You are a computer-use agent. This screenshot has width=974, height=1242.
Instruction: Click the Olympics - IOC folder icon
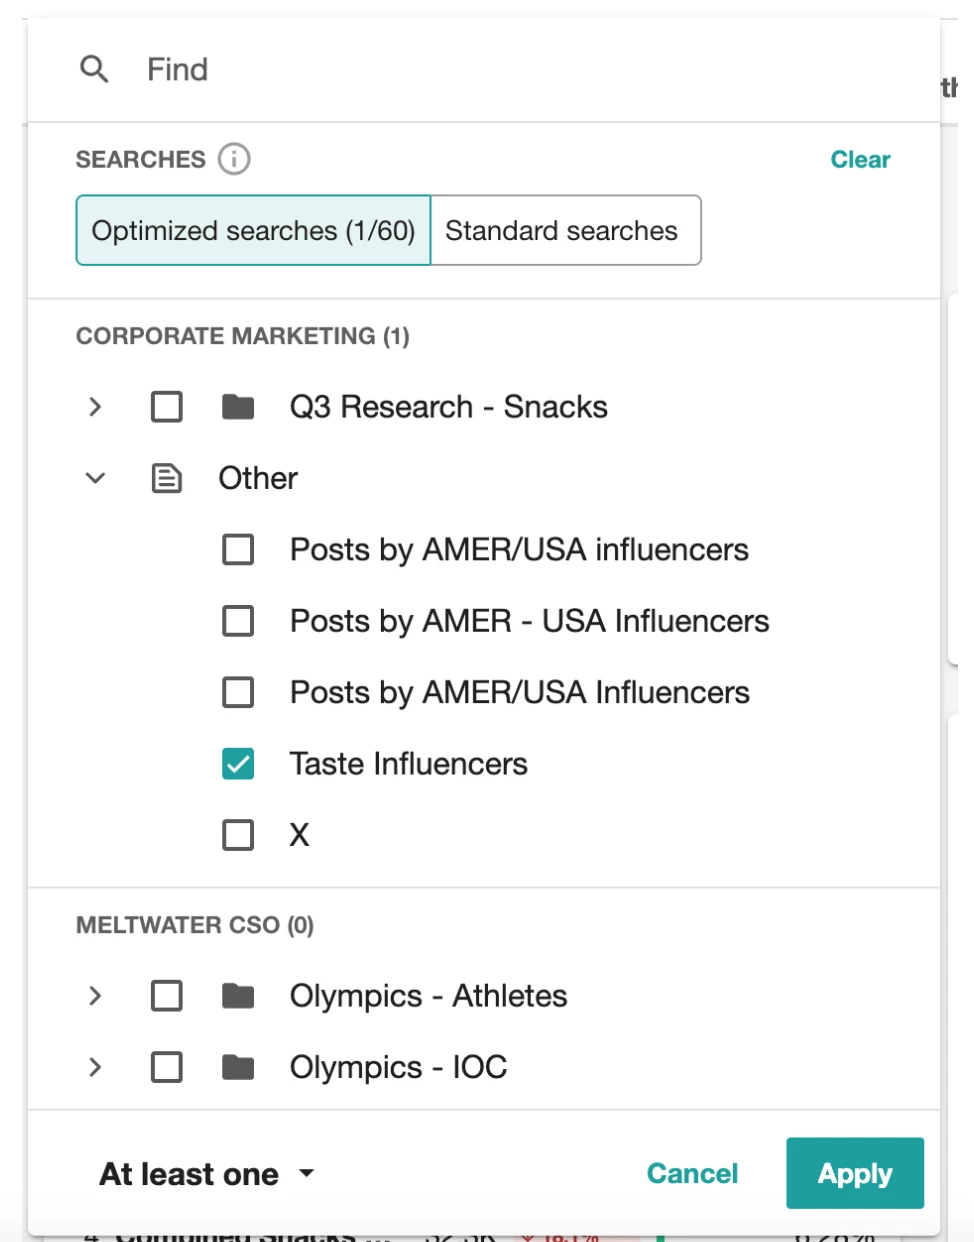coord(238,1067)
